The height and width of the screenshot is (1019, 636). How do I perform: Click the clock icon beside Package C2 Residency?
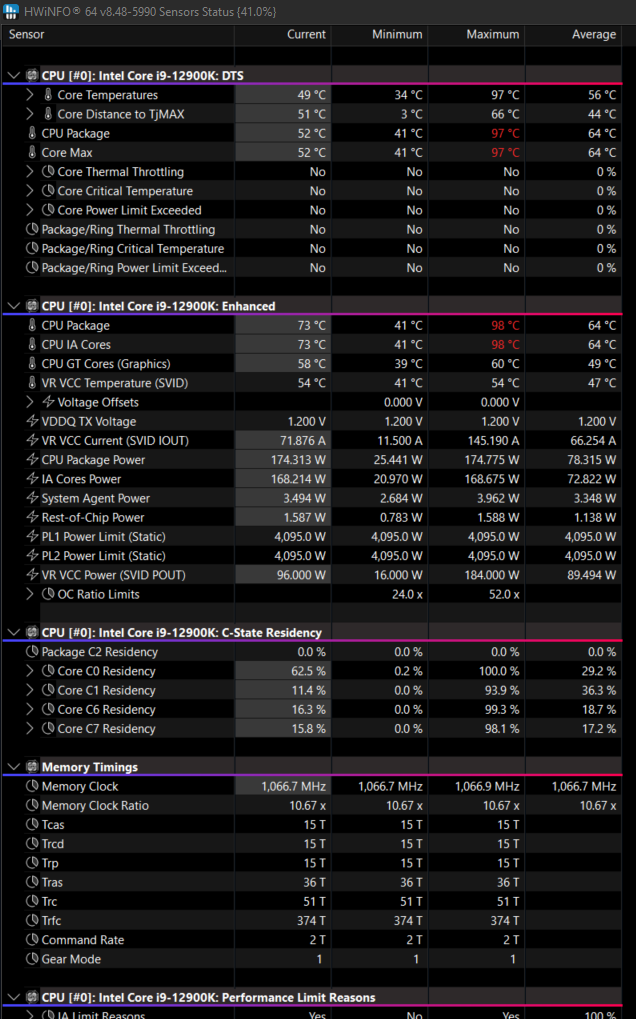click(32, 652)
